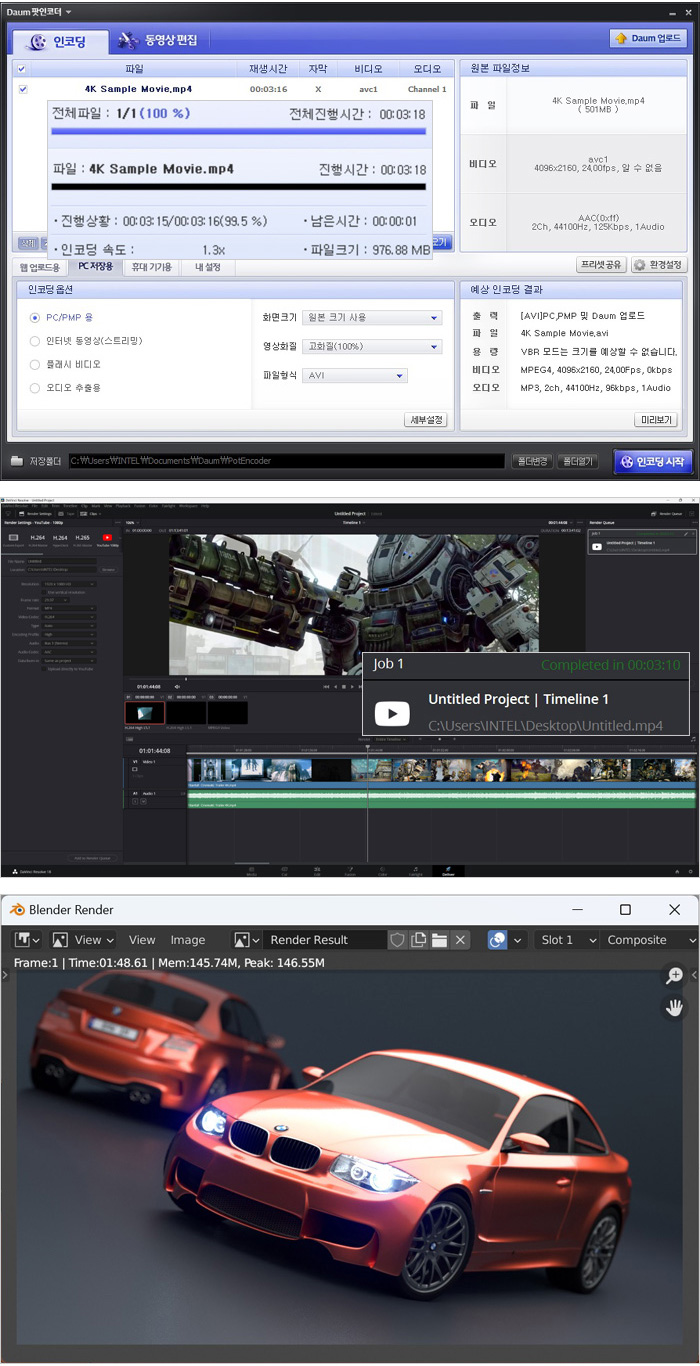The width and height of the screenshot is (700, 1366).
Task: Open the Slot 1 dropdown
Action: coord(565,940)
